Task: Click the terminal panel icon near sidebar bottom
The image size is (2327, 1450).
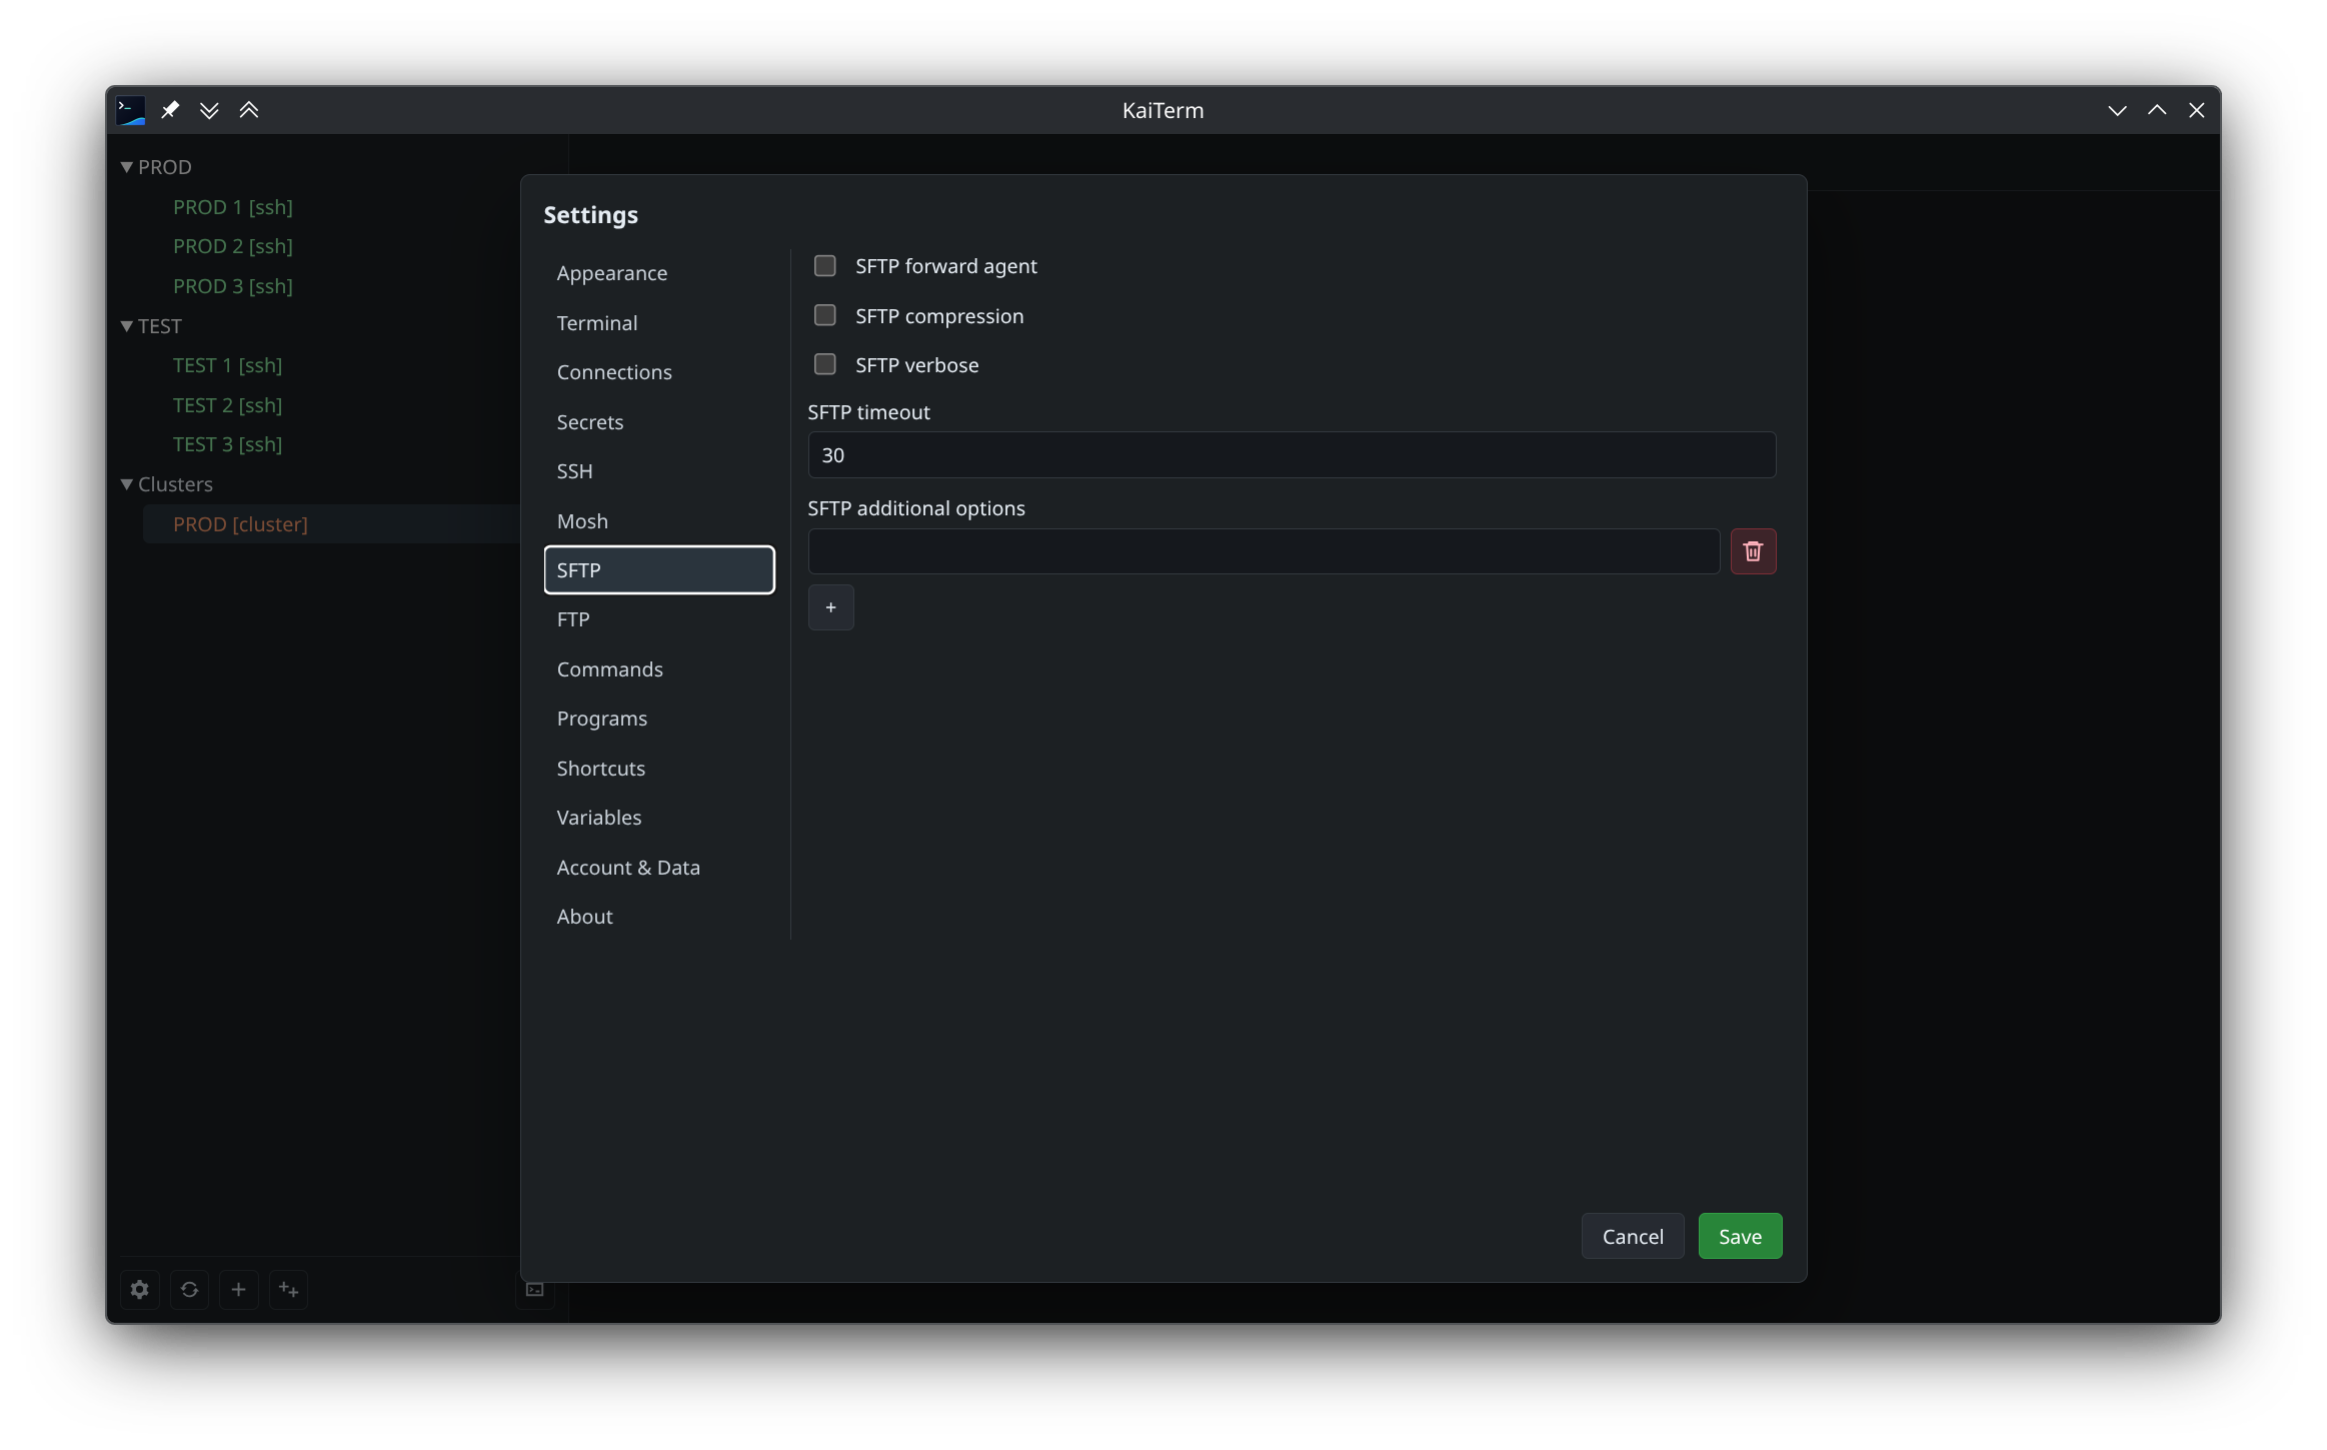Action: coord(535,1289)
